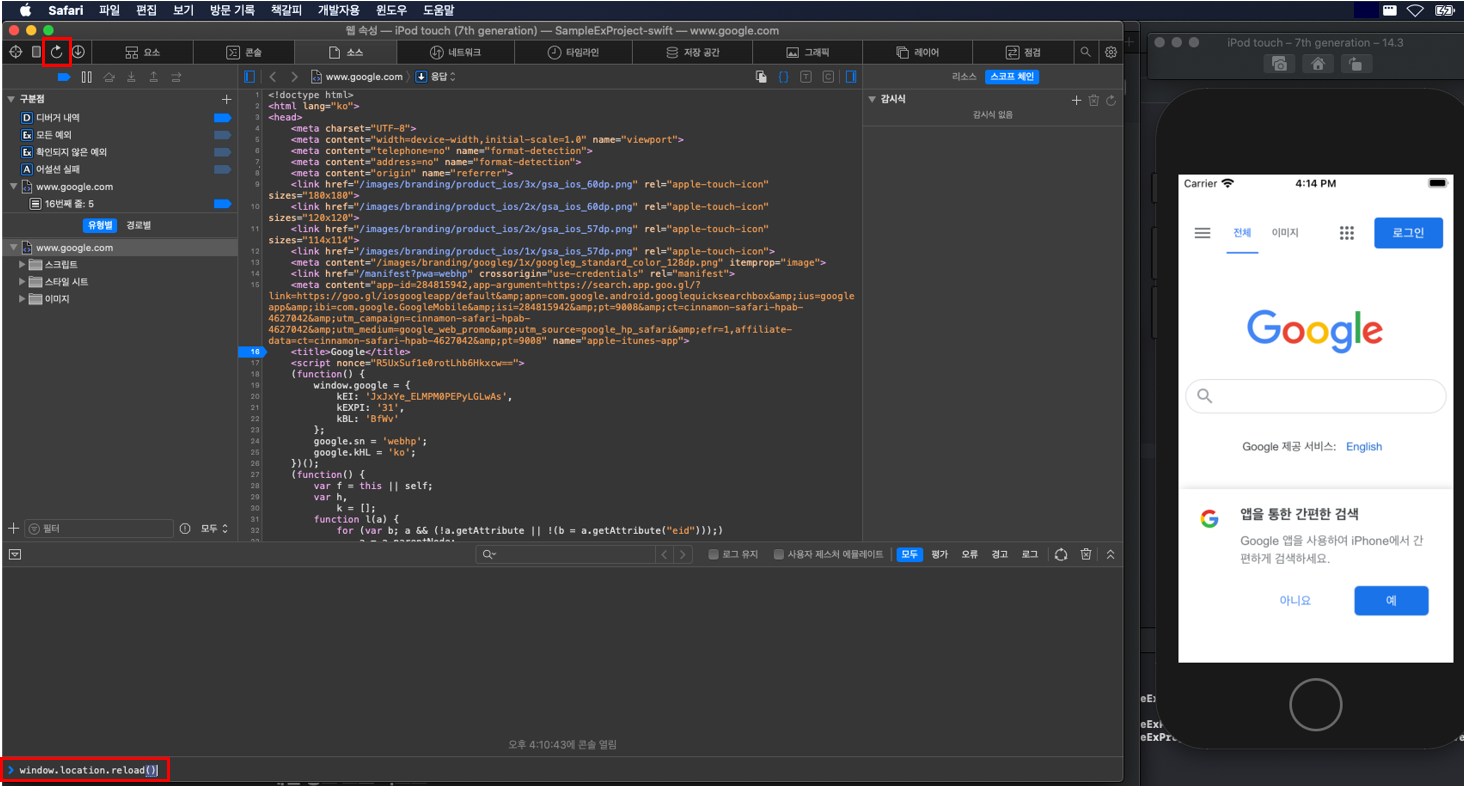Click the step debugger arrow icon
Screen dimensions: 1464x786
pyautogui.click(x=176, y=77)
